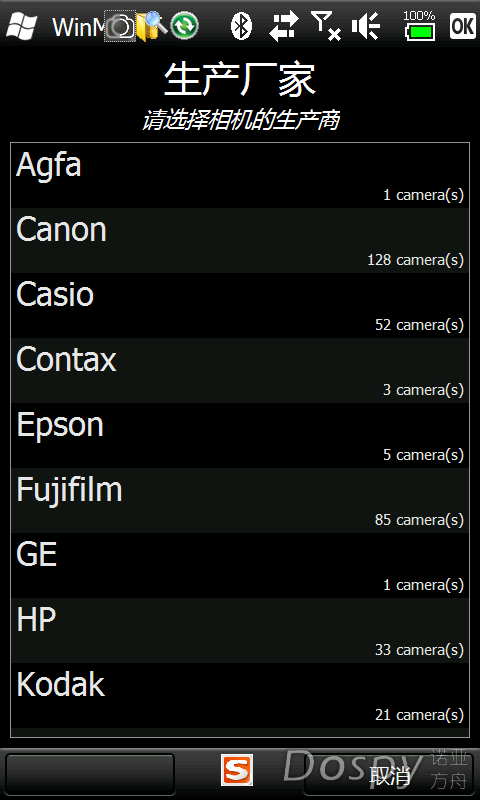Pick the Contax list item
Viewport: 480px width, 800px height.
(240, 370)
